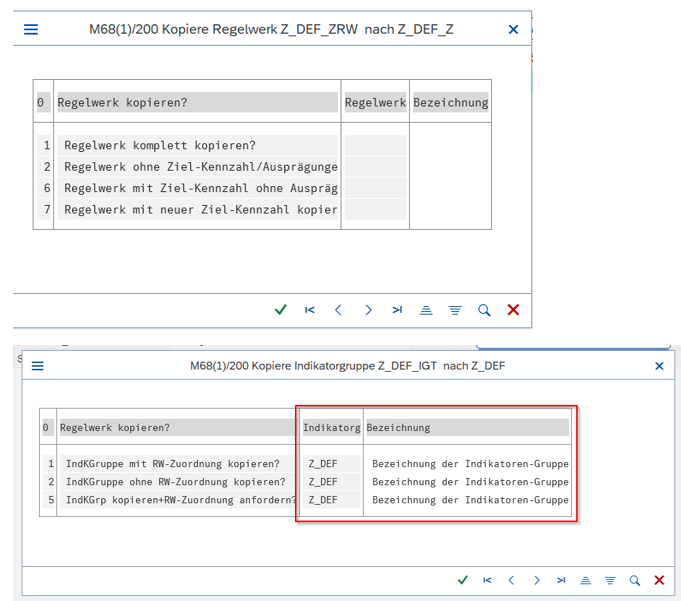Click red cancel X in Indikatorgruppe dialog toolbar

click(x=659, y=580)
